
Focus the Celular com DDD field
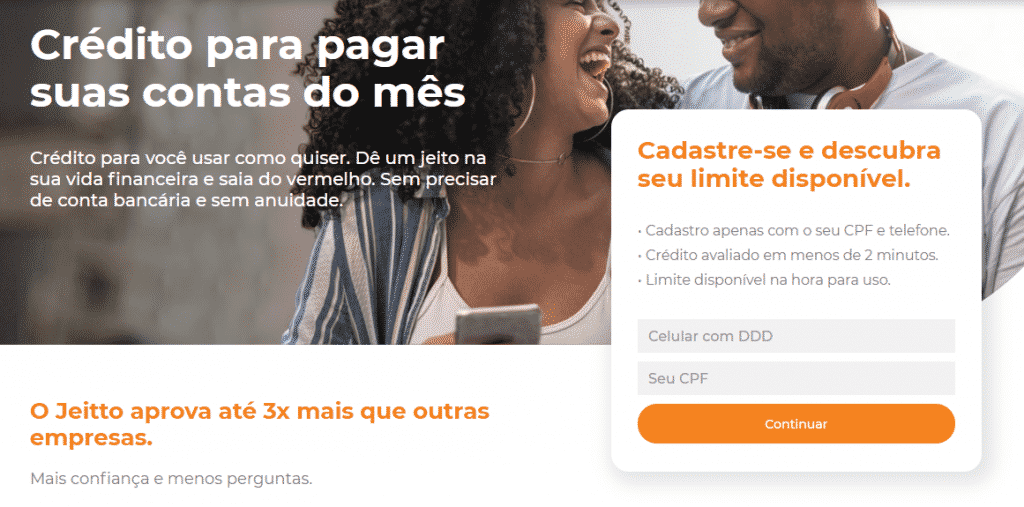[796, 336]
